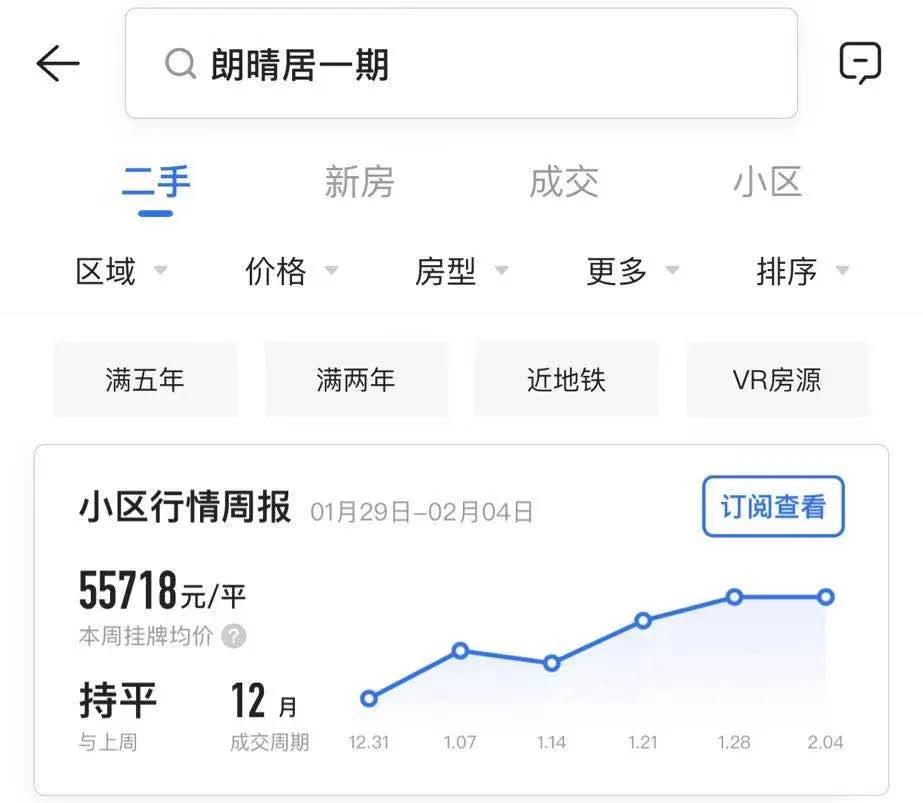
Task: Tap the 1.07 marker on trend line
Action: (460, 650)
